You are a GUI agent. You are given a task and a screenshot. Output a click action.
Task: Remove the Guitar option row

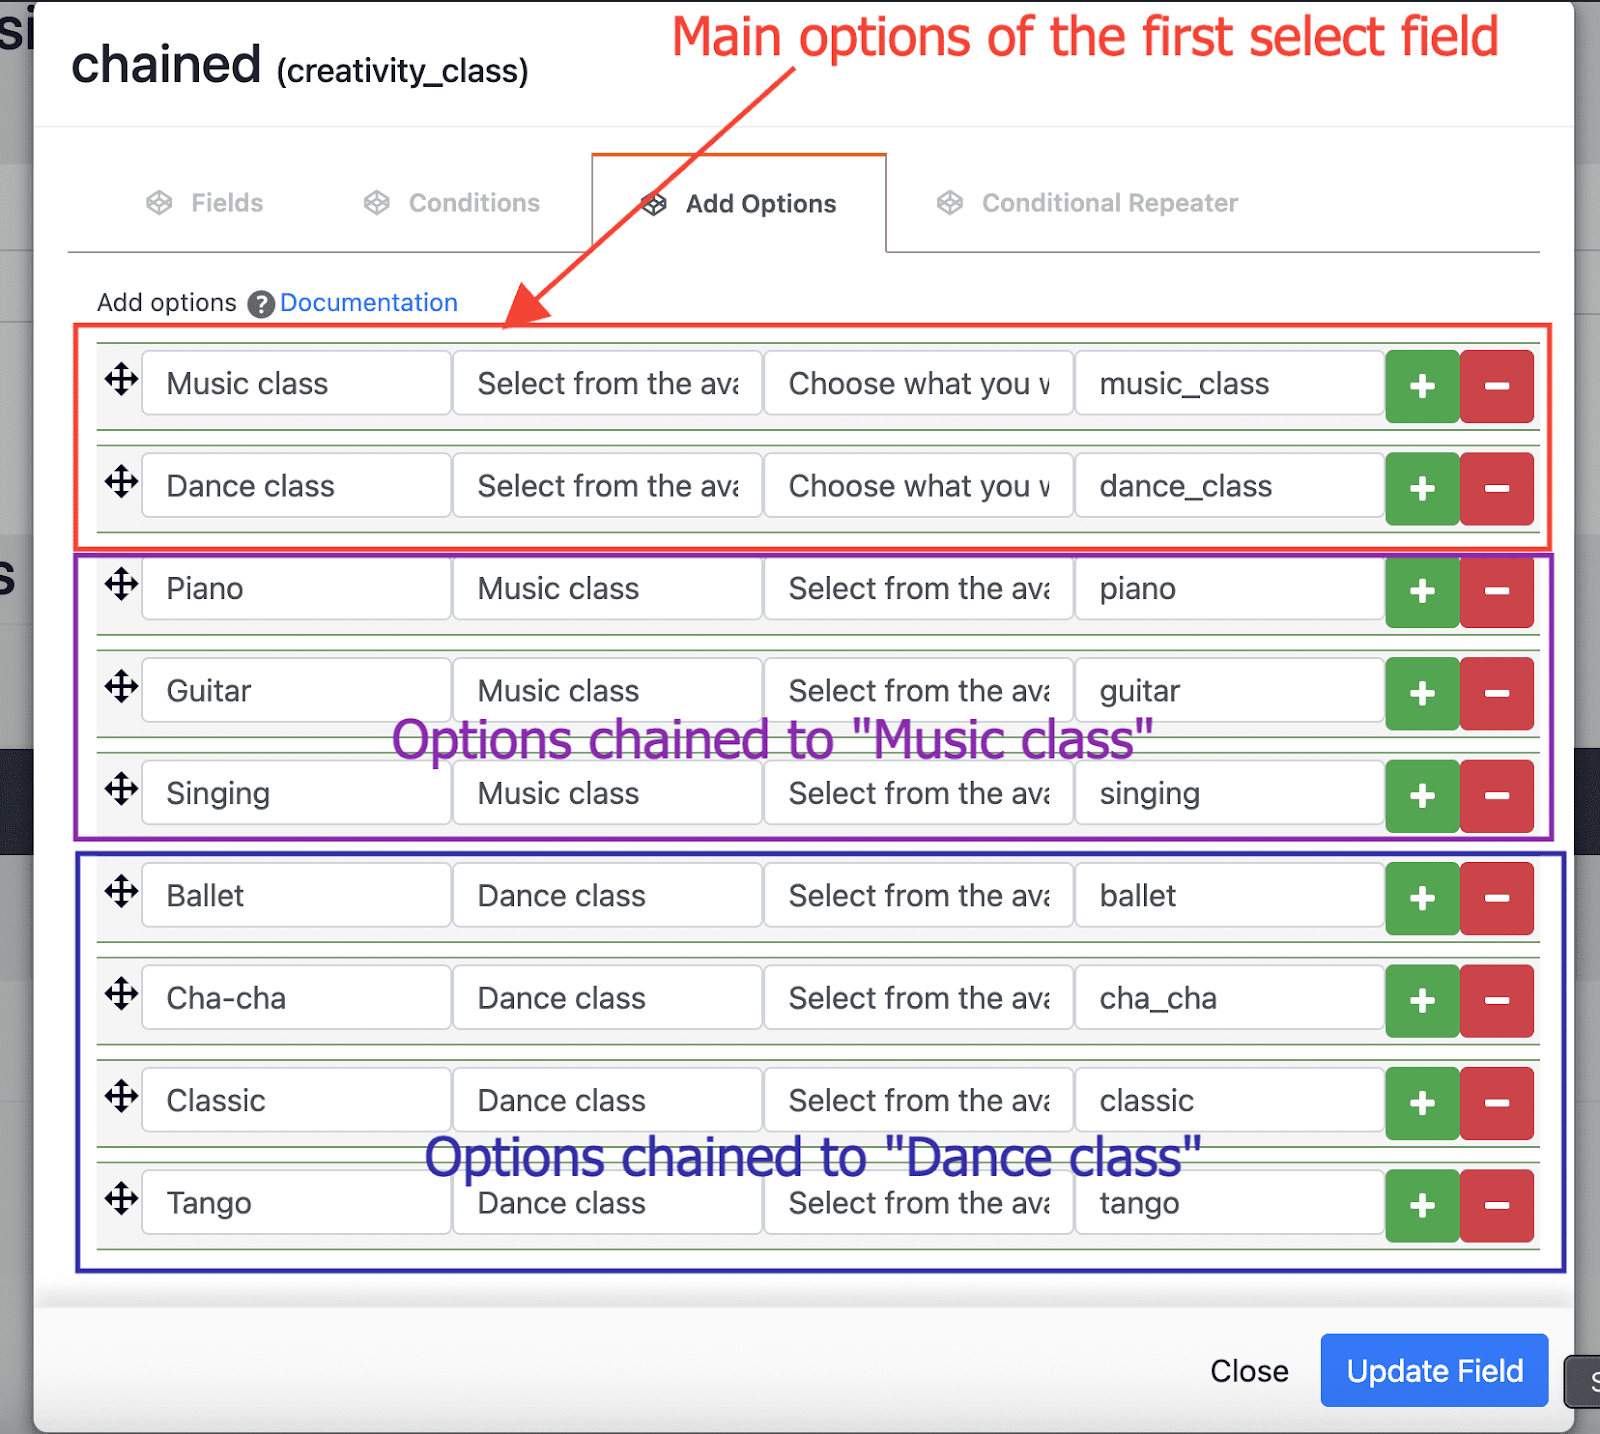coord(1496,693)
